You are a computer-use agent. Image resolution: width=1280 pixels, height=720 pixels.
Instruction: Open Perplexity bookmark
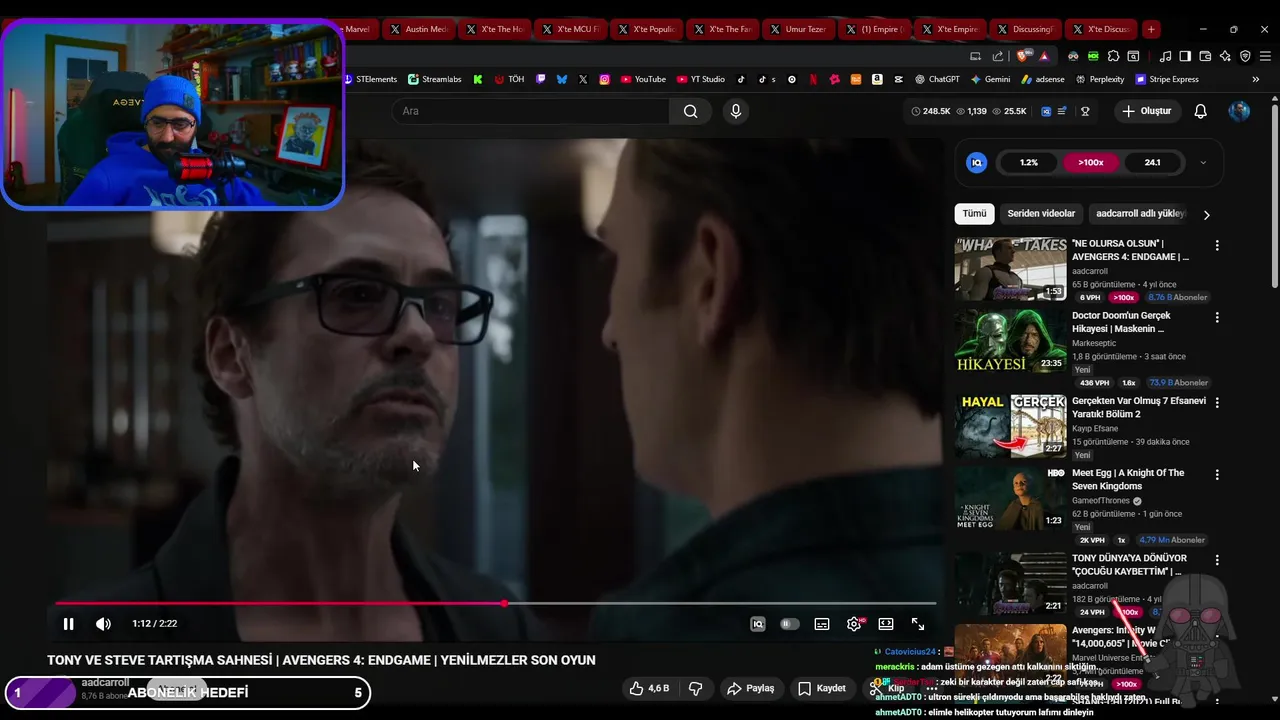(1100, 79)
